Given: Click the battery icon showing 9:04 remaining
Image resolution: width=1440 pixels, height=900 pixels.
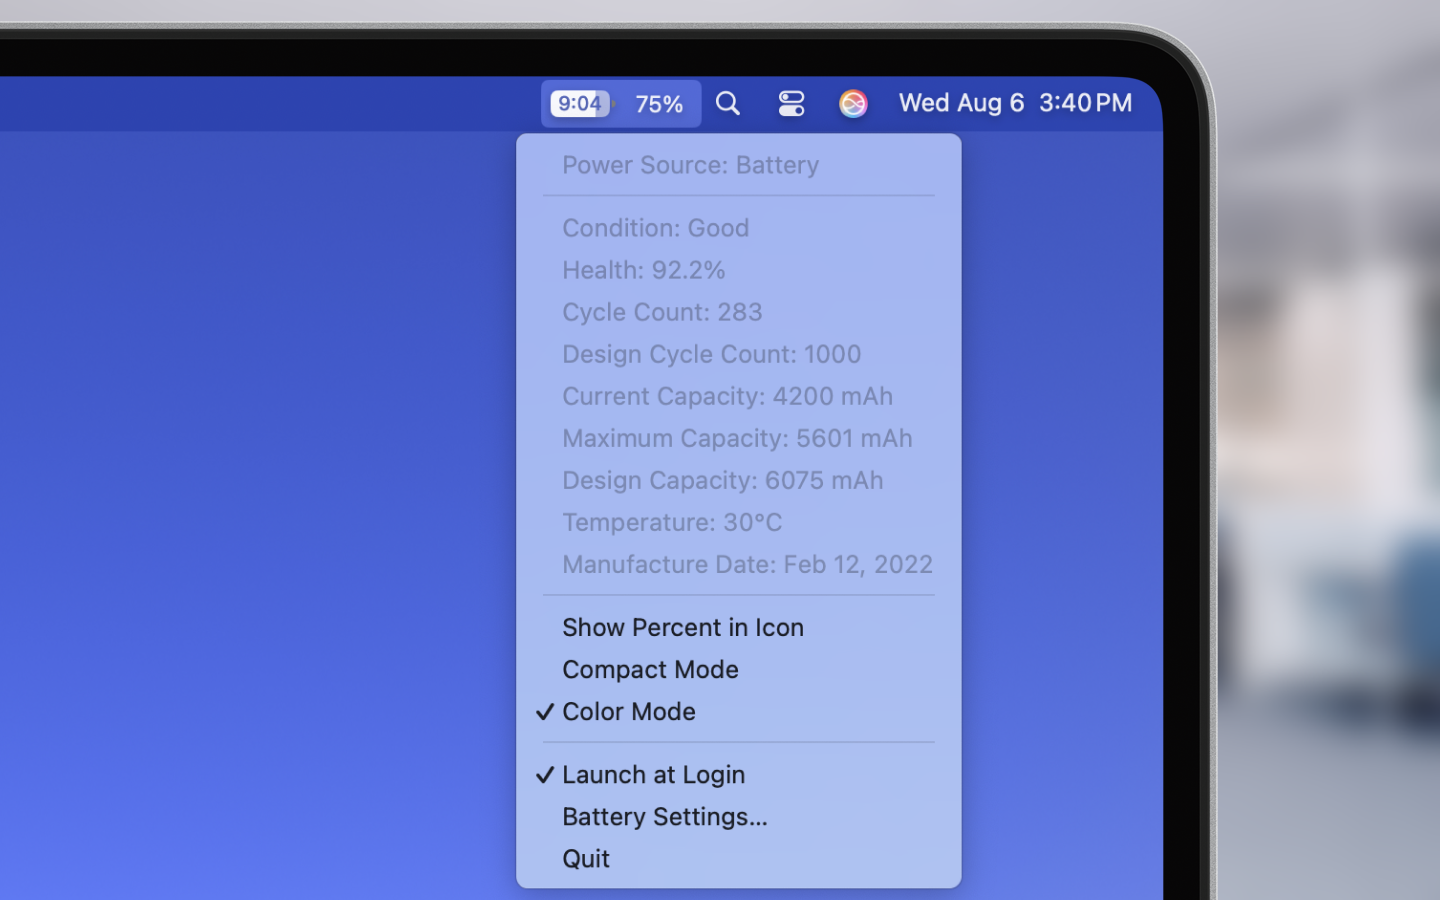Looking at the screenshot, I should coord(580,103).
